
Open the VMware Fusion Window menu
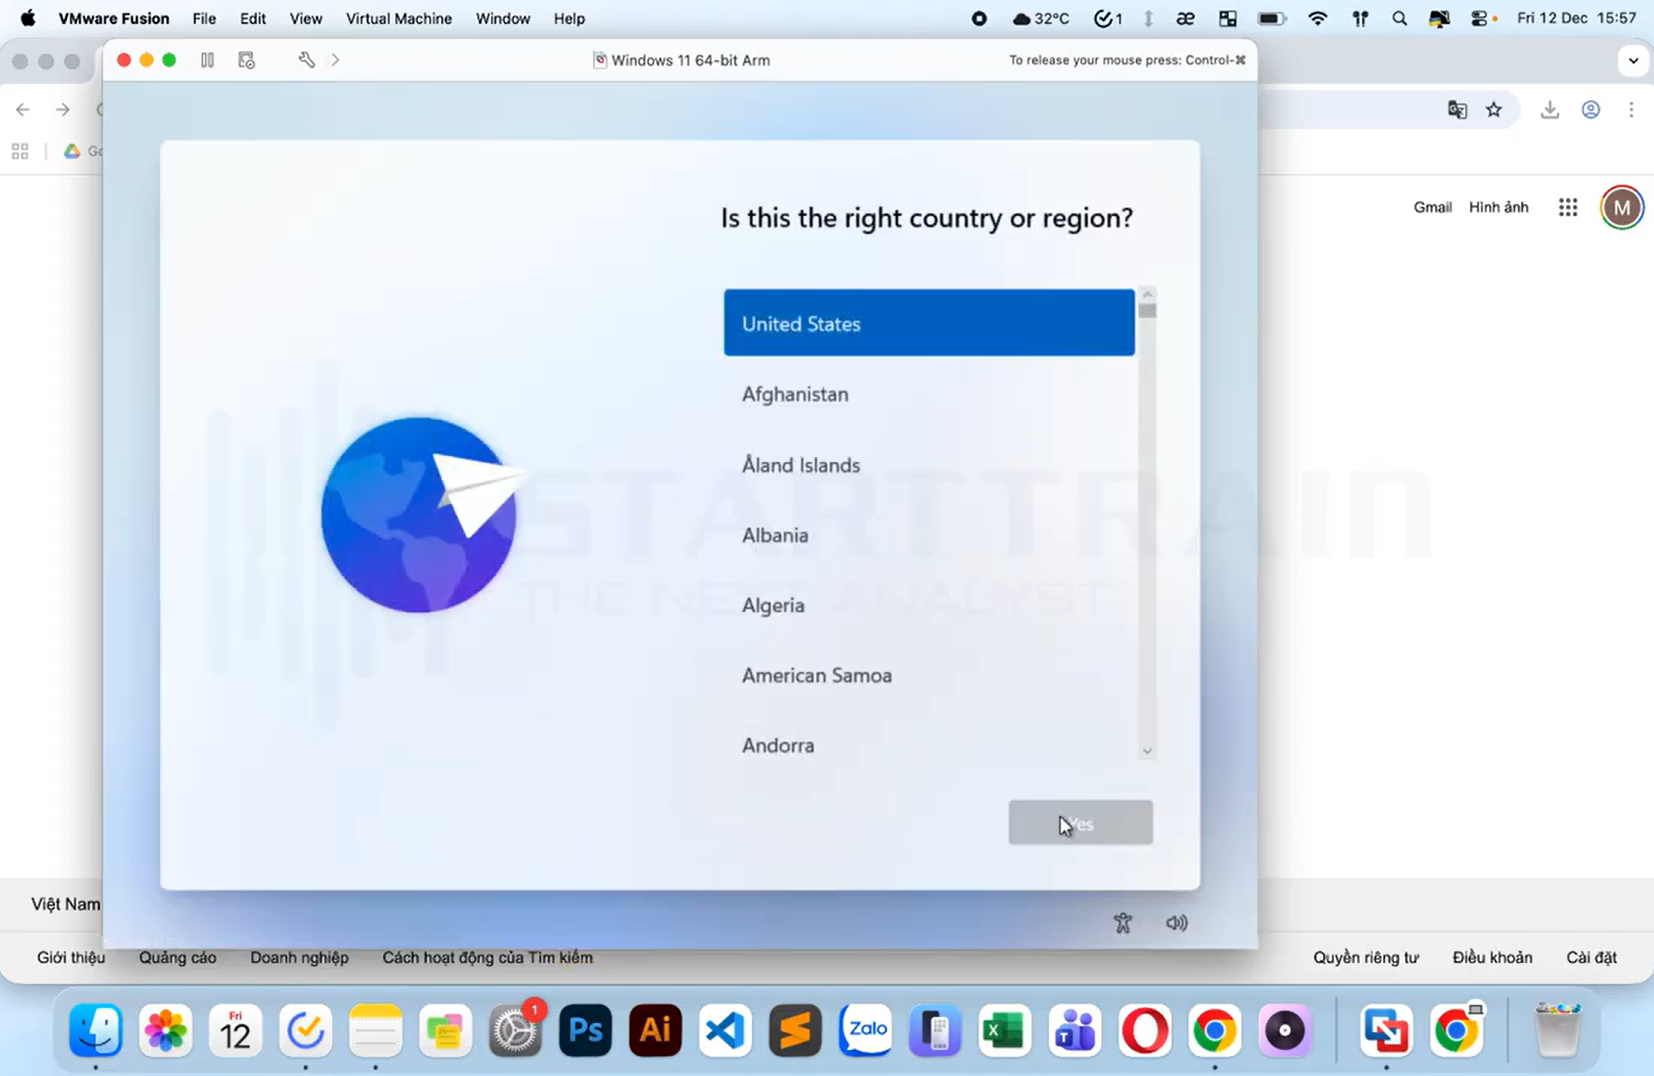coord(502,18)
